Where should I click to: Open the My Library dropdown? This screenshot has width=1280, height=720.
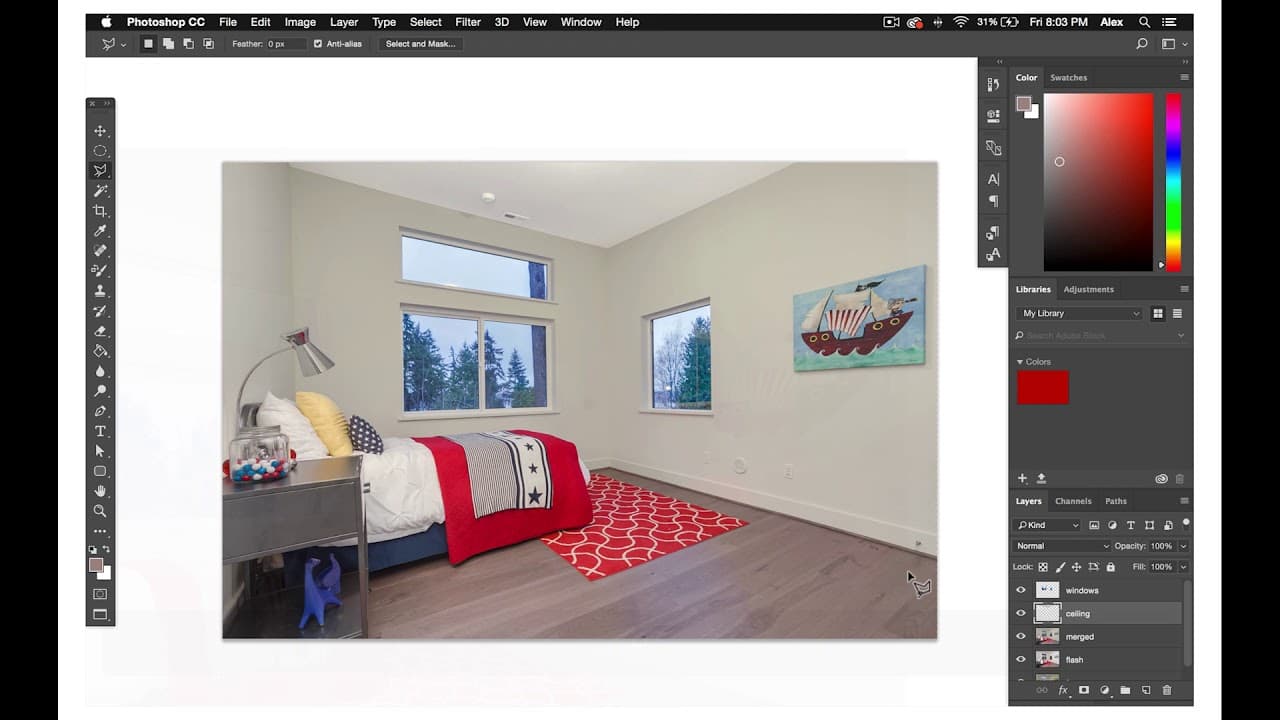(x=1078, y=313)
